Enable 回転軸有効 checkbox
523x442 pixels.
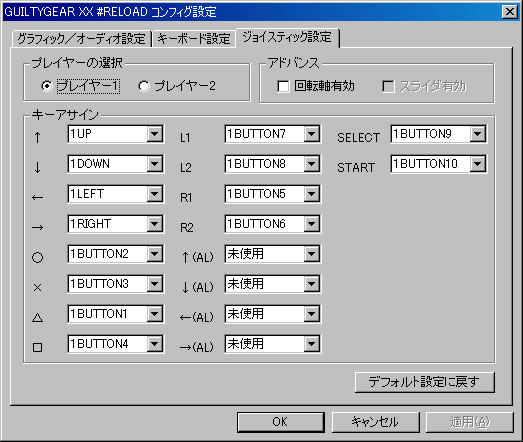[x=316, y=86]
